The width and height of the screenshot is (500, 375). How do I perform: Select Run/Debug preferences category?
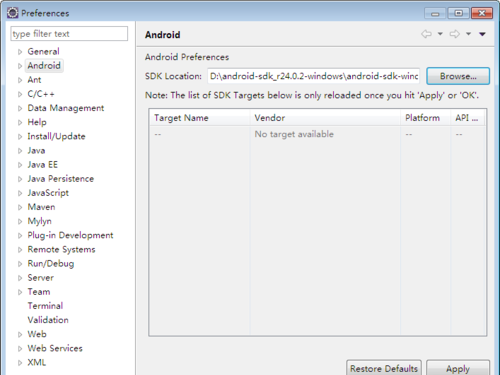pyautogui.click(x=51, y=264)
